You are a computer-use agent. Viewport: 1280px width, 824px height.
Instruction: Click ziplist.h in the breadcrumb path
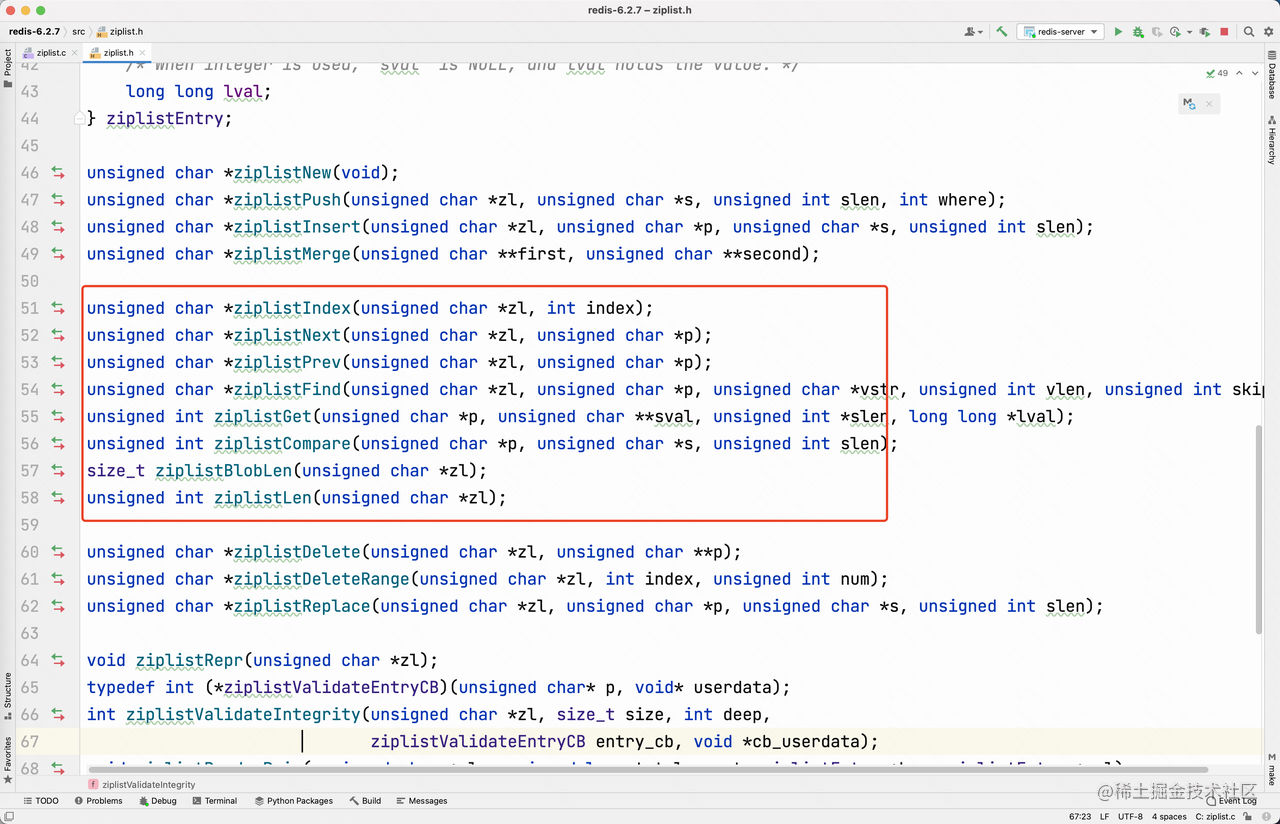pyautogui.click(x=119, y=32)
